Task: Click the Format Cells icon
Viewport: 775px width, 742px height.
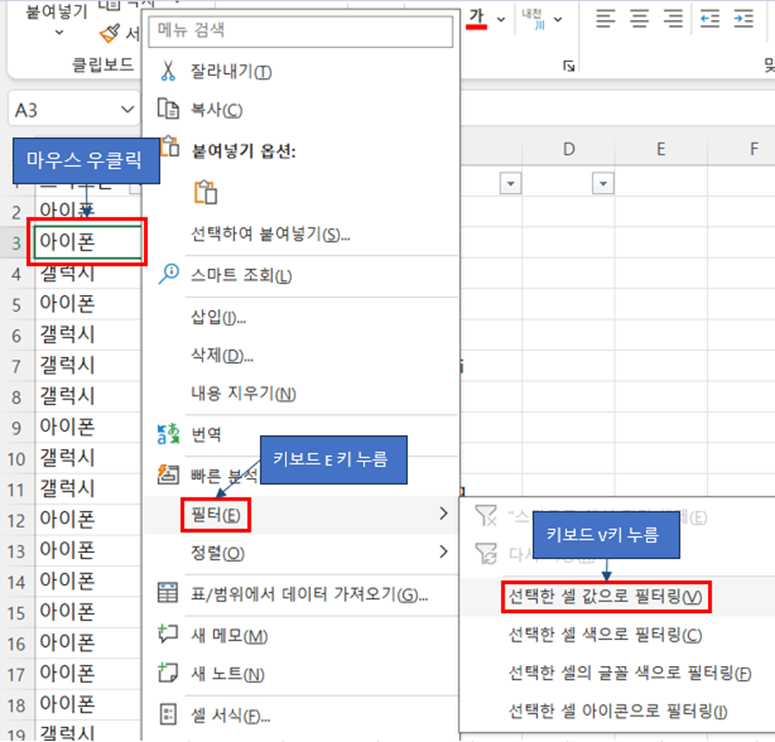Action: [168, 714]
